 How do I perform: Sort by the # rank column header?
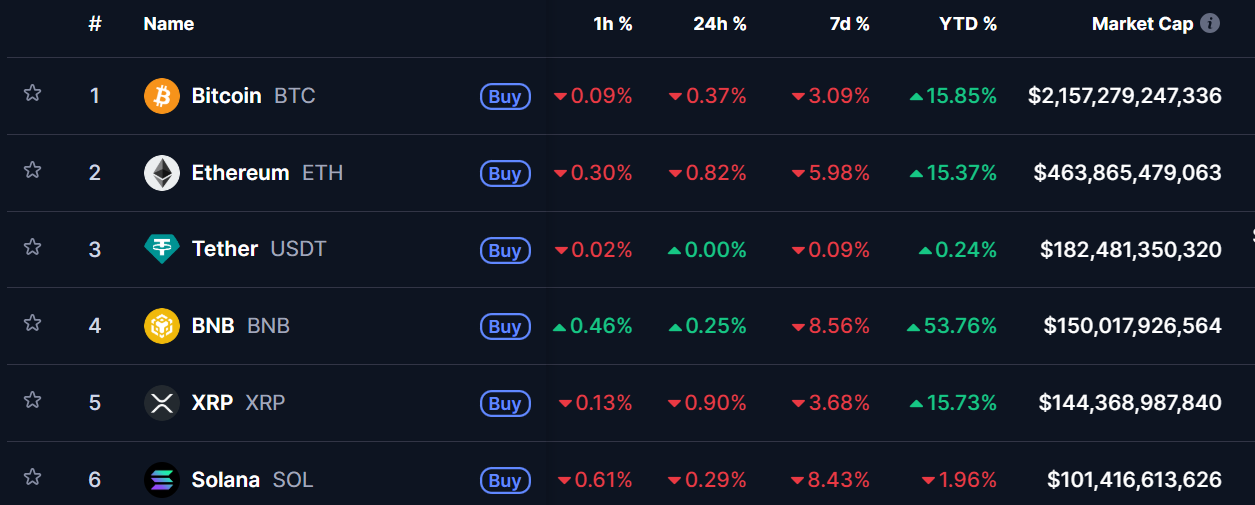pyautogui.click(x=95, y=24)
